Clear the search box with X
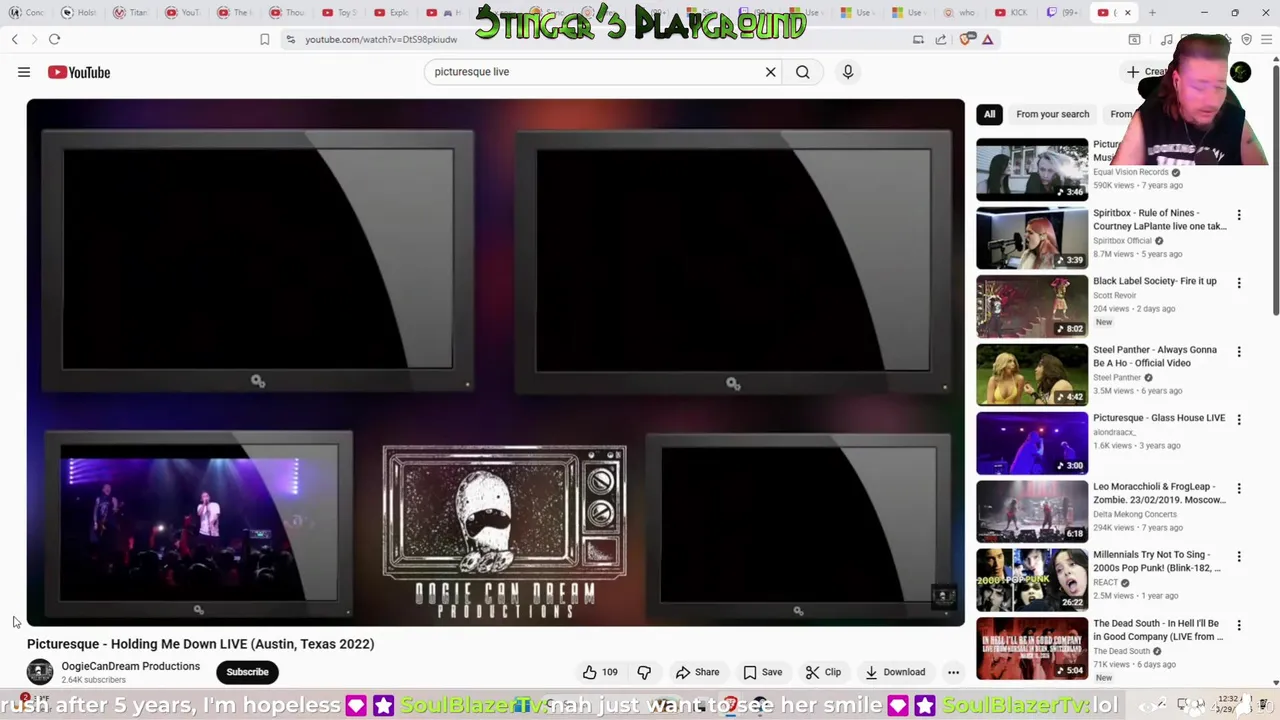 click(x=770, y=72)
